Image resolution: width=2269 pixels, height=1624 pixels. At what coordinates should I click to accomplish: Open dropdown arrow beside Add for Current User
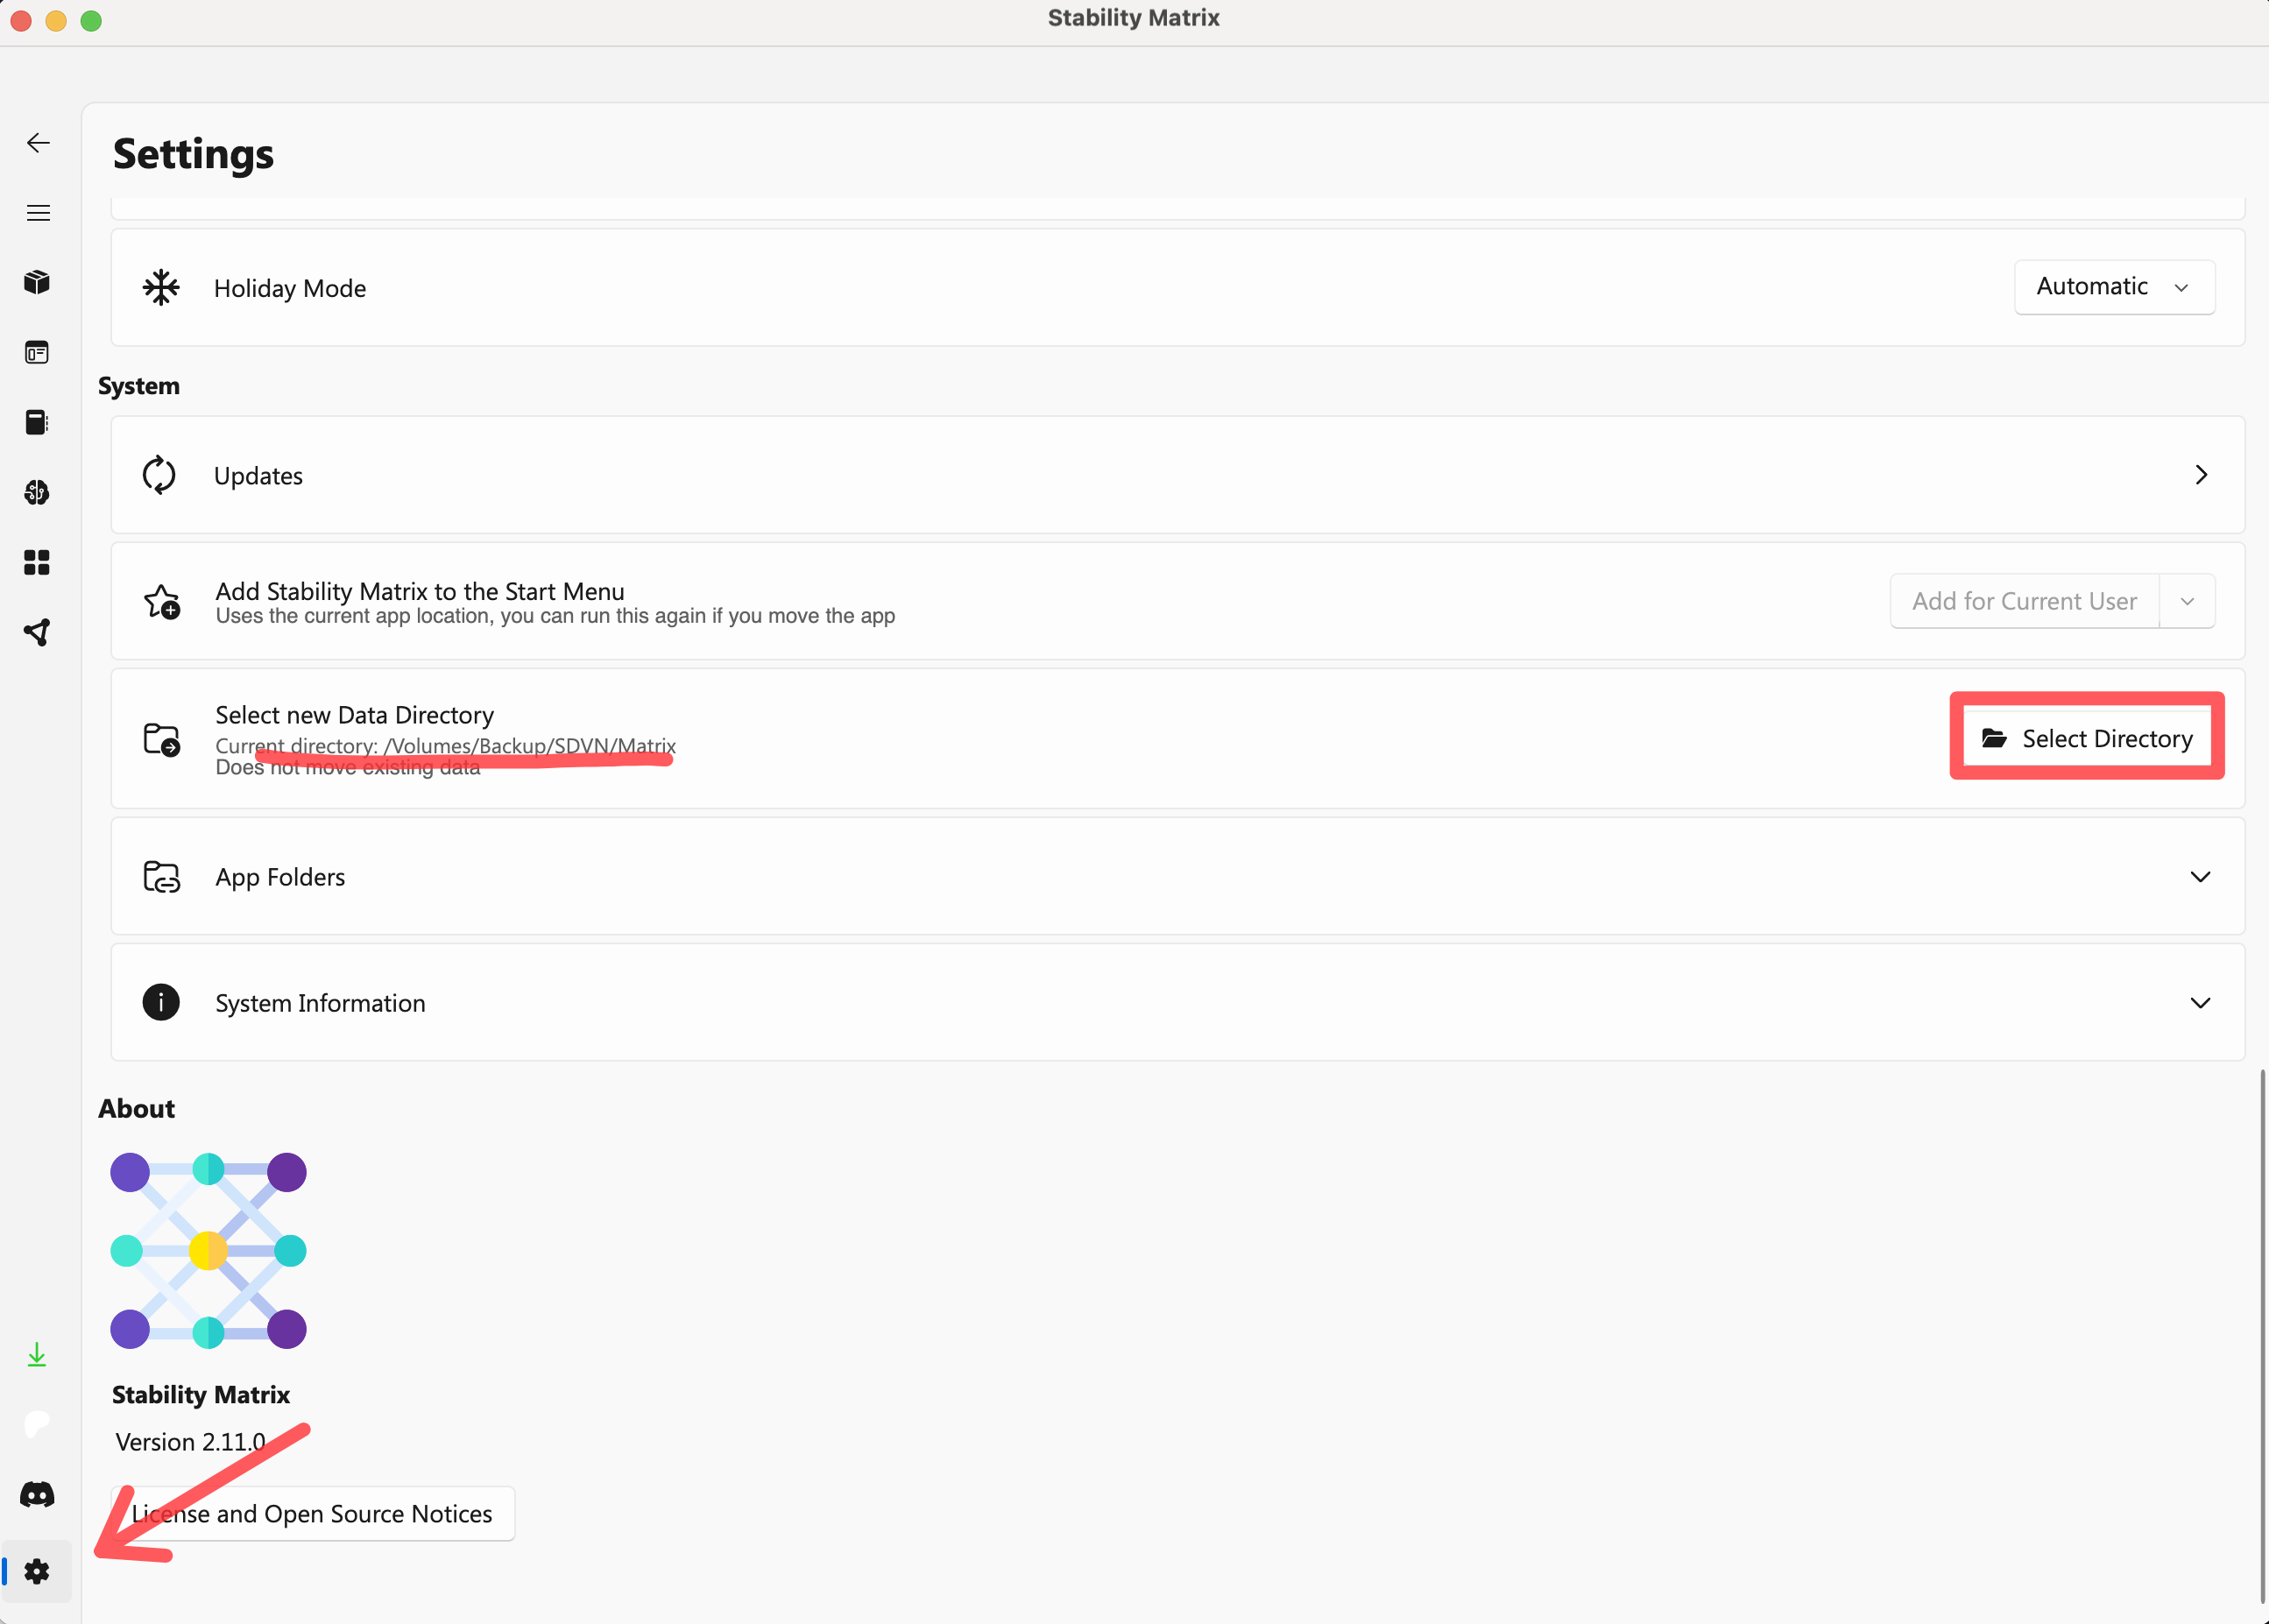(x=2187, y=601)
